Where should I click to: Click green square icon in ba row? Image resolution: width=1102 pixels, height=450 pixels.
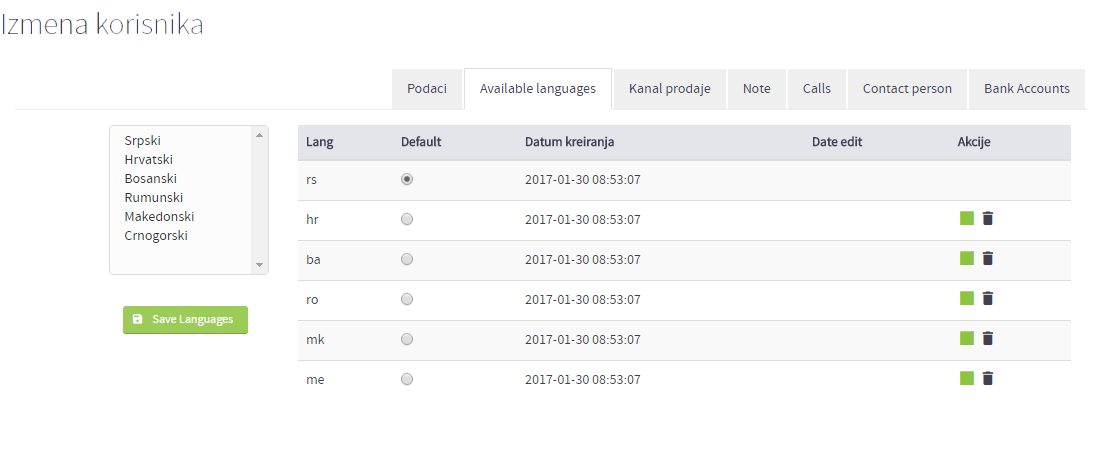pos(966,258)
